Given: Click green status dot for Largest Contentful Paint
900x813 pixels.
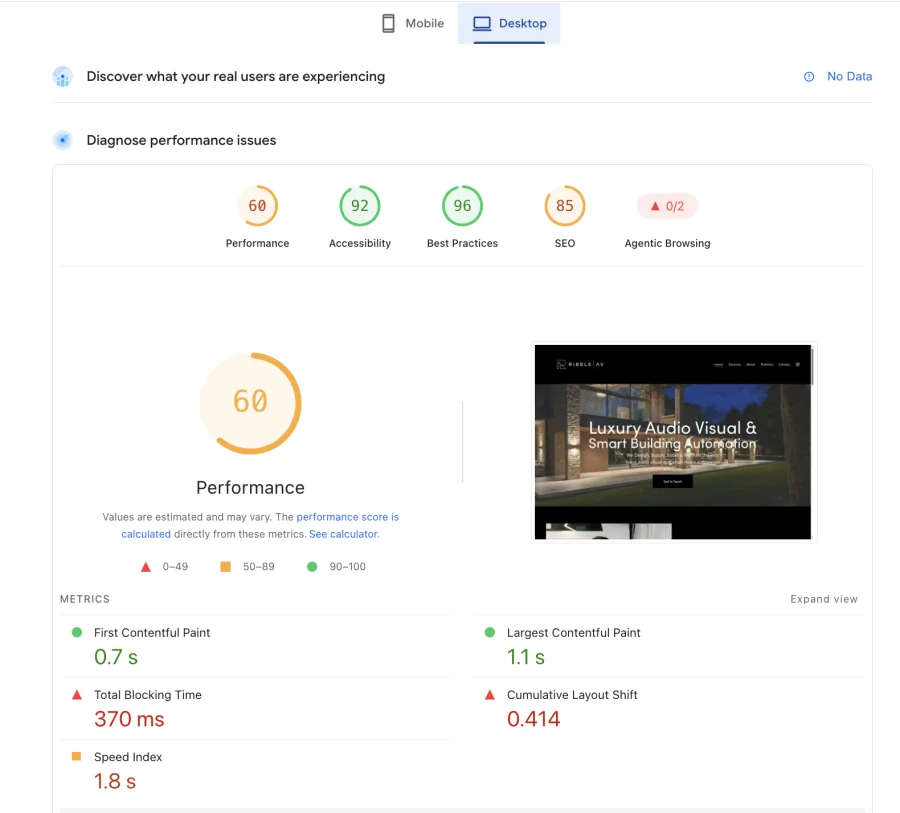Looking at the screenshot, I should tap(490, 632).
